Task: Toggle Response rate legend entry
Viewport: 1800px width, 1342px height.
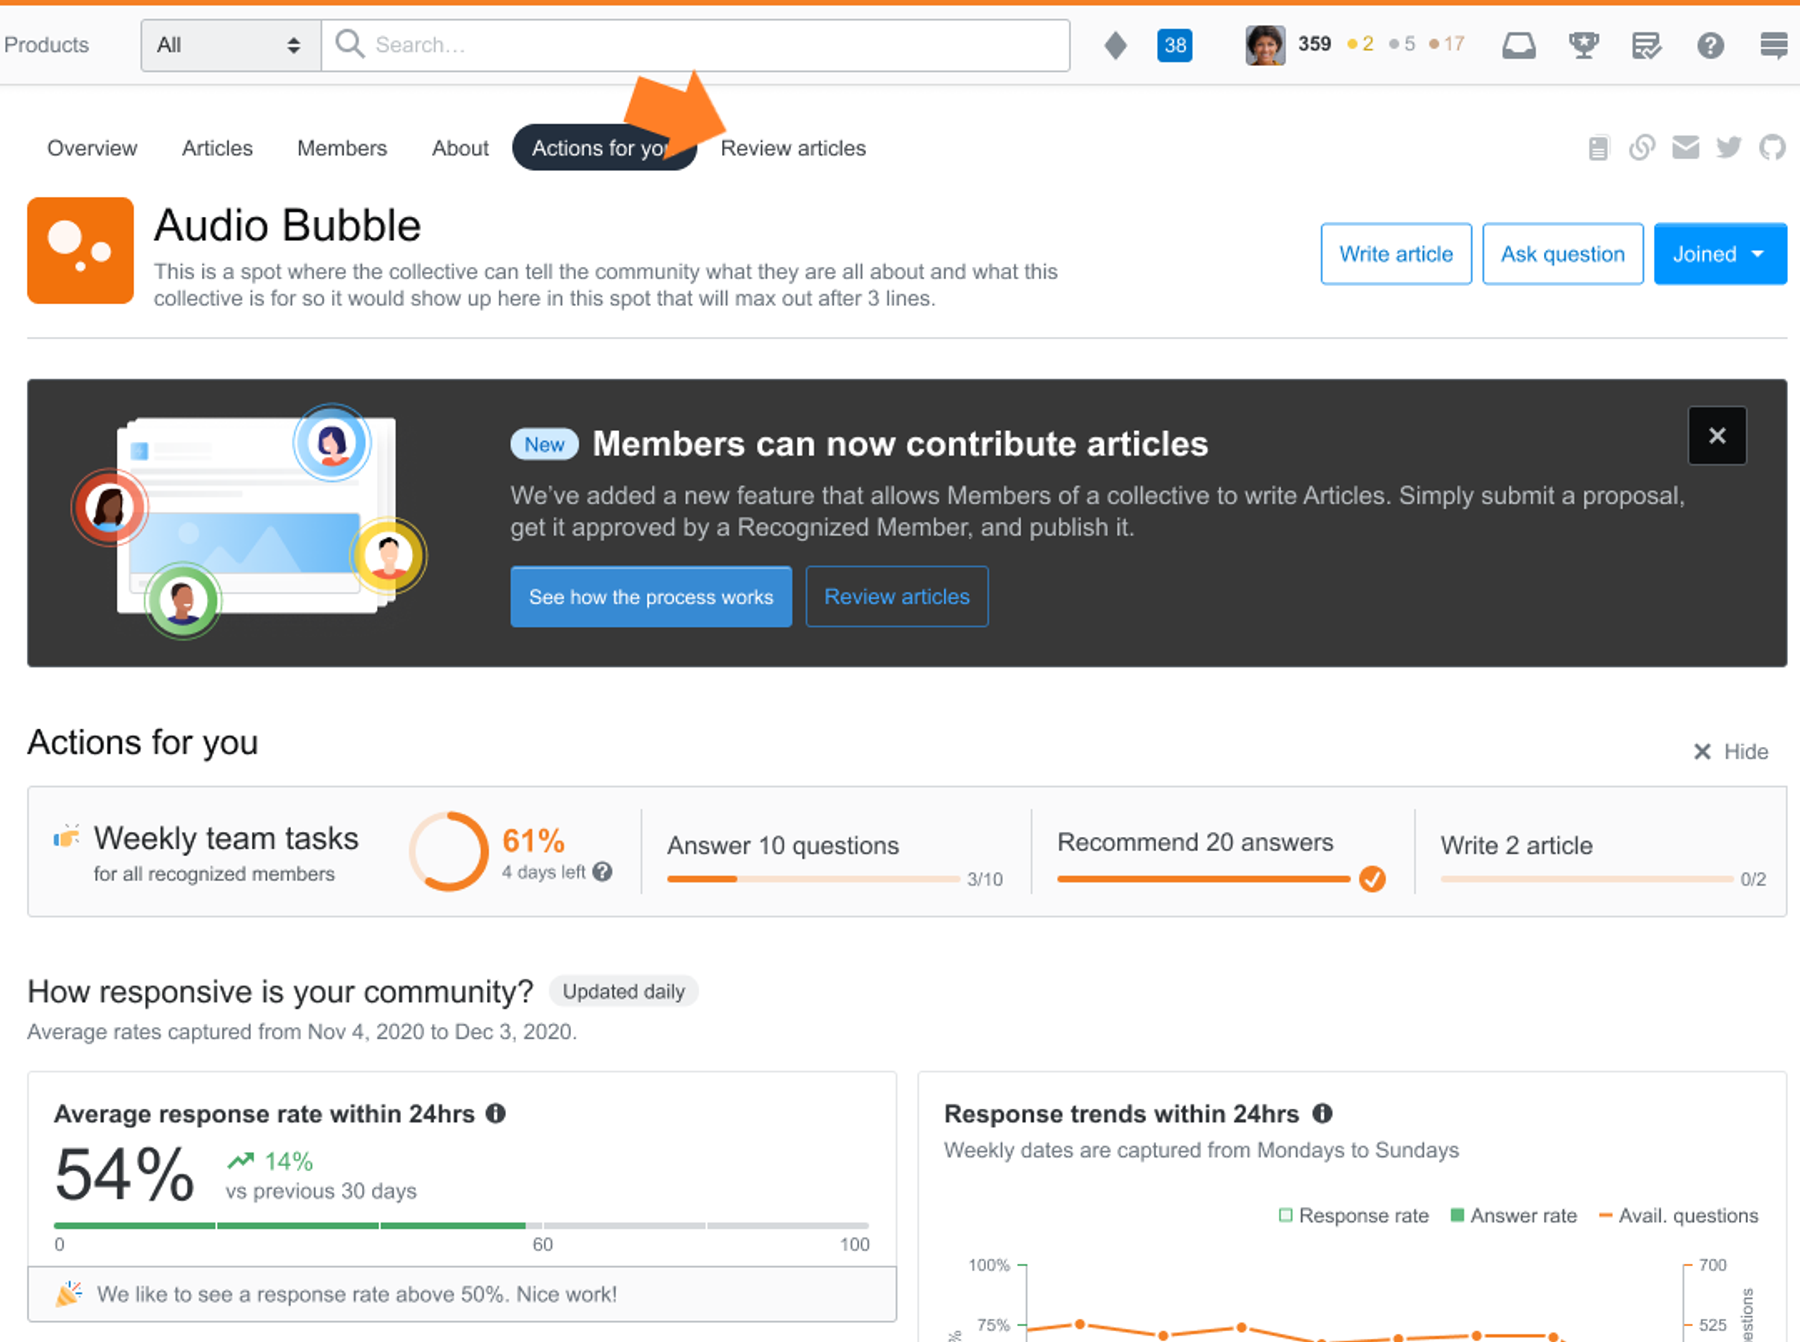Action: pos(1353,1216)
